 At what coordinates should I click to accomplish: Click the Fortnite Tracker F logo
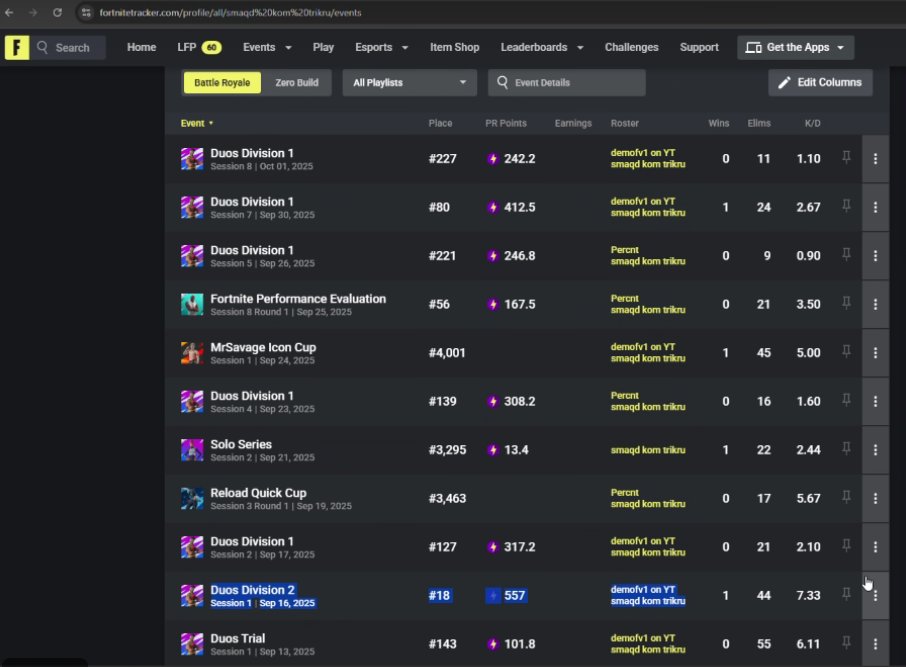point(17,47)
